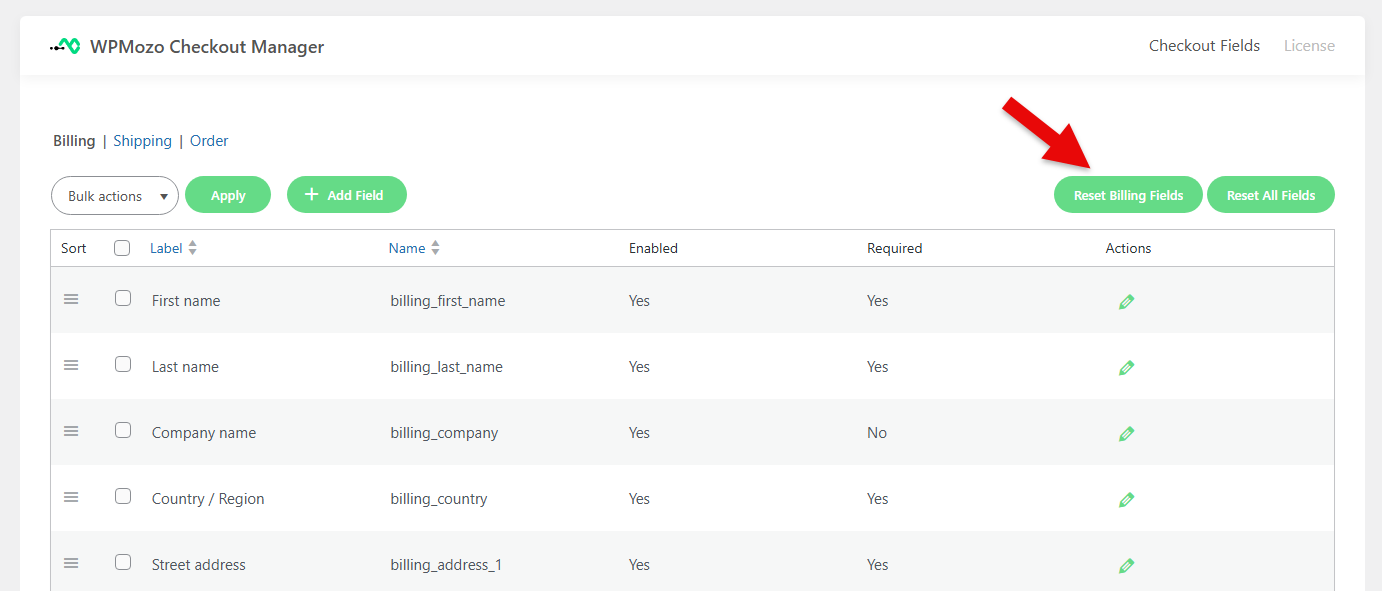Switch to the Shipping tab
Viewport: 1382px width, 591px height.
tap(142, 141)
